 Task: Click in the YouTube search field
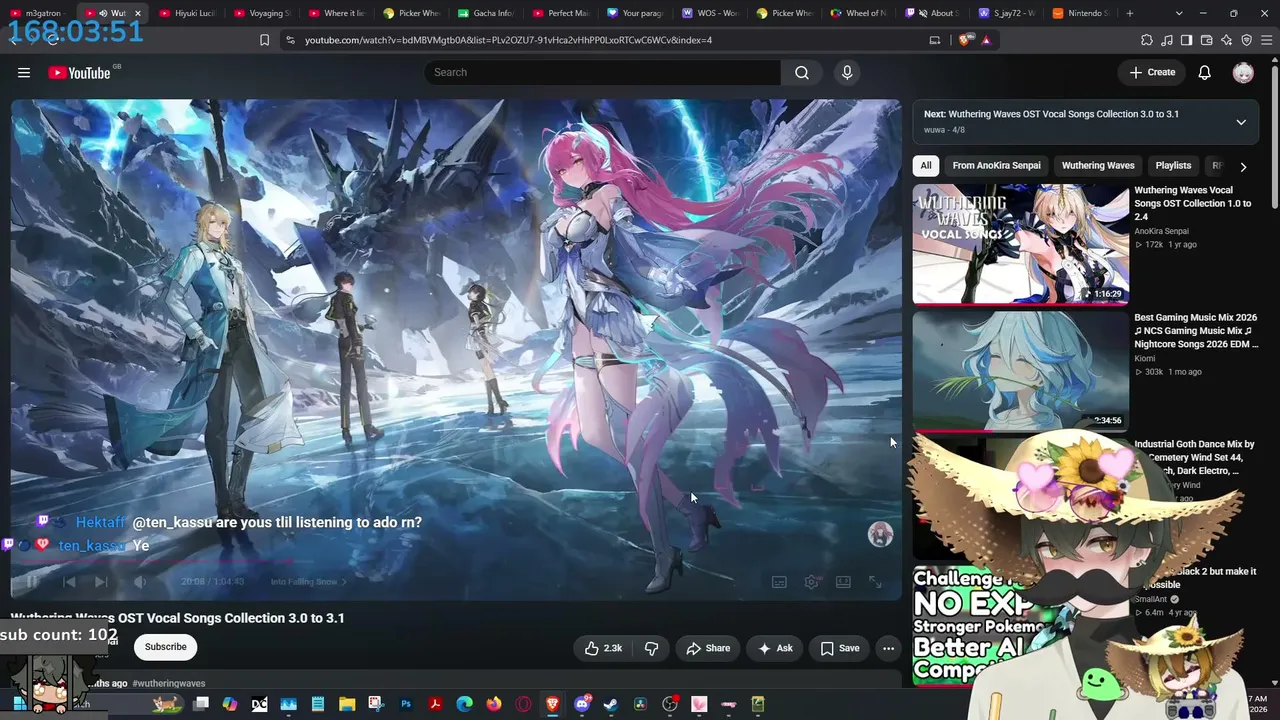[601, 72]
